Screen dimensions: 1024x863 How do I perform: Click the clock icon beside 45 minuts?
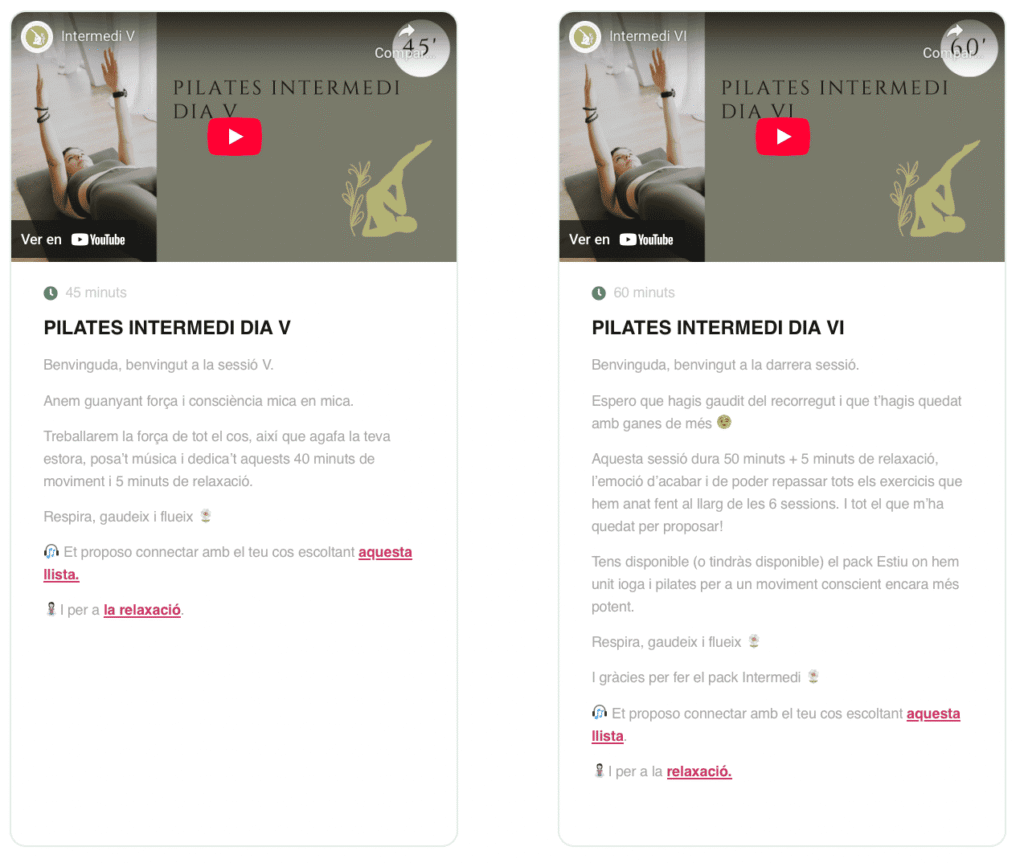point(50,293)
